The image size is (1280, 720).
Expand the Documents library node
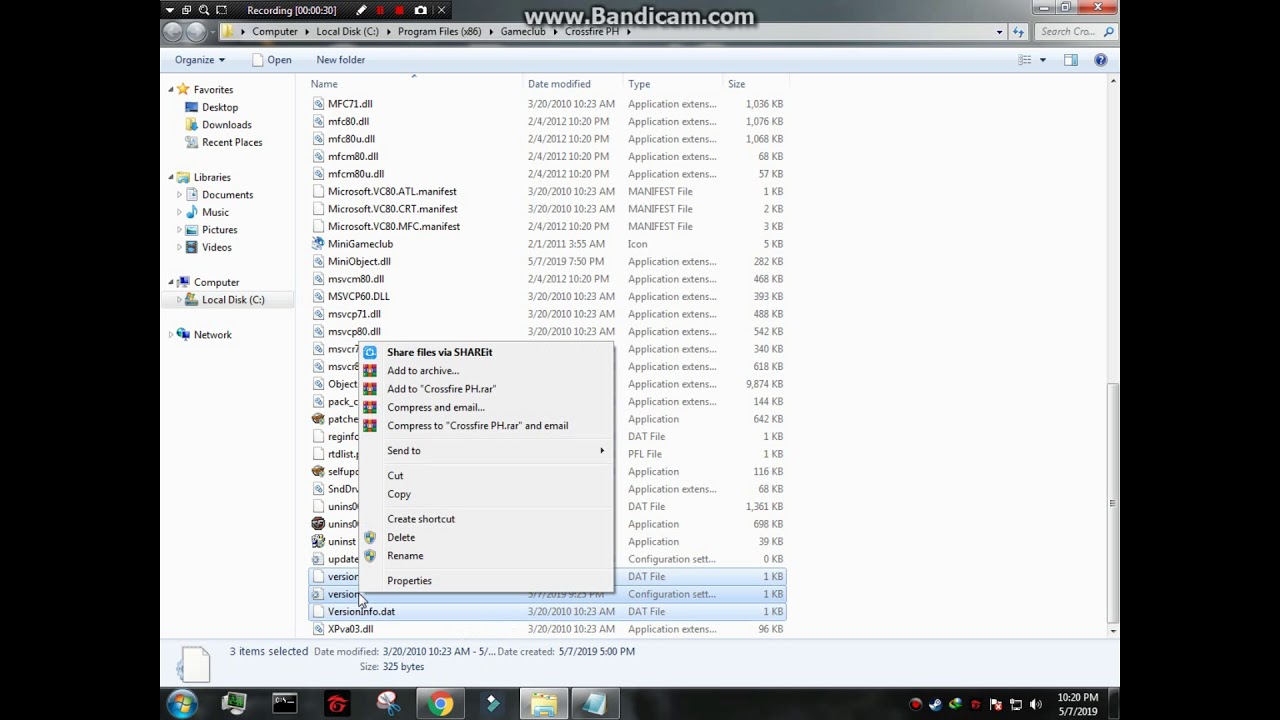pyautogui.click(x=180, y=195)
